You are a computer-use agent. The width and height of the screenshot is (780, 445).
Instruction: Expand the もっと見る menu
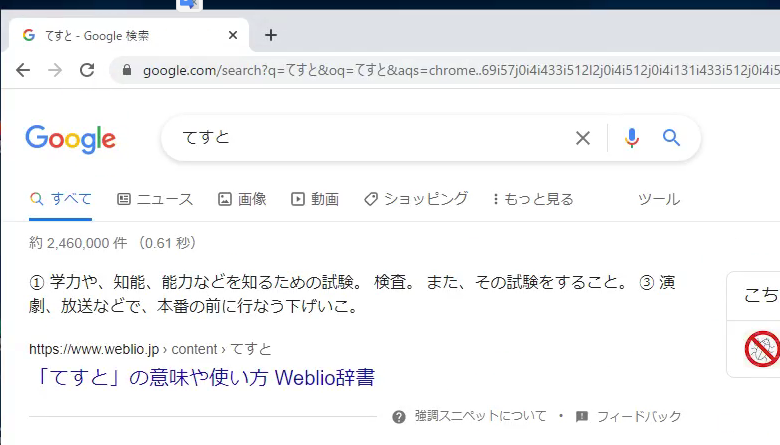(533, 199)
